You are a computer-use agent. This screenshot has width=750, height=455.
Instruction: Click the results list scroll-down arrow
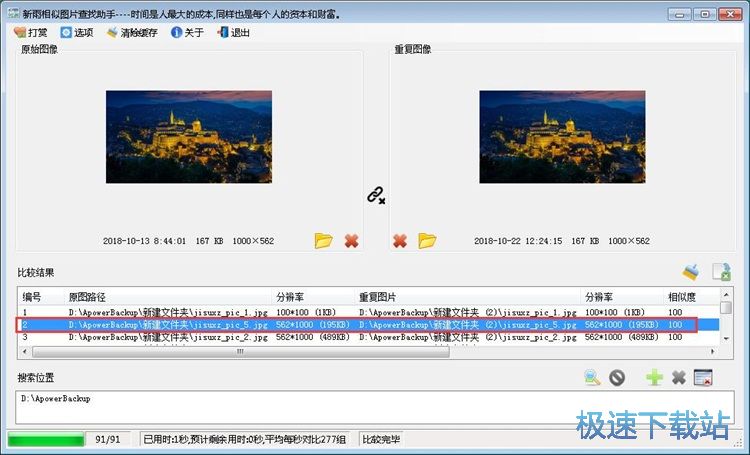pos(726,339)
